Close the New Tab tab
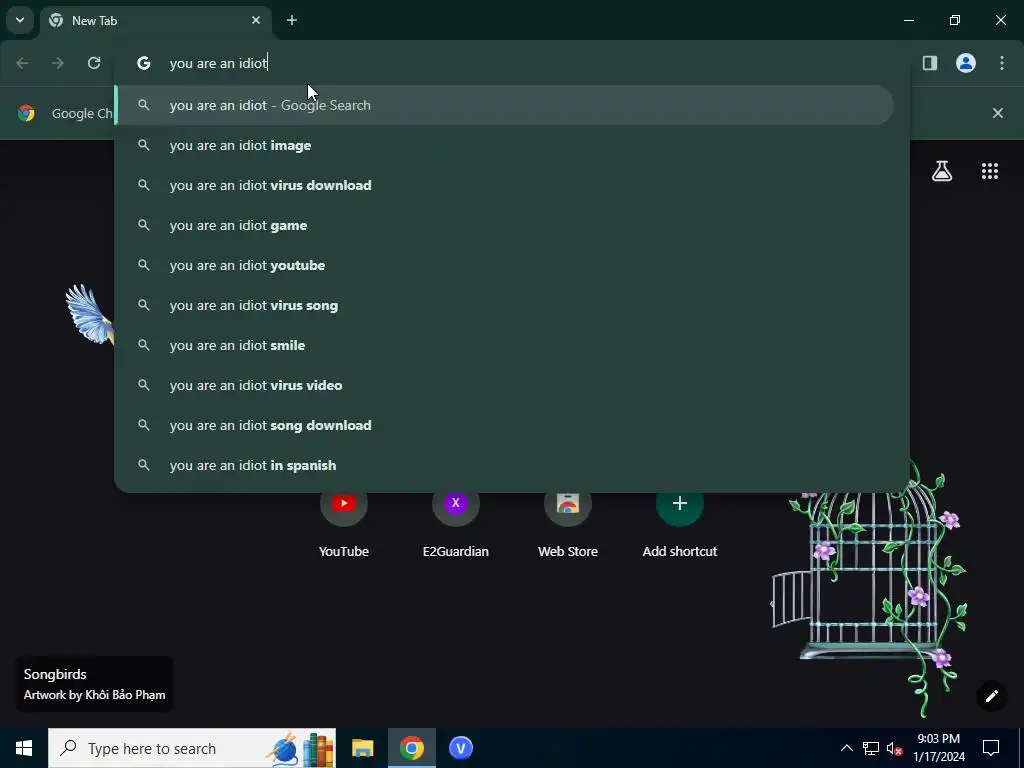Viewport: 1024px width, 768px height. [x=256, y=20]
